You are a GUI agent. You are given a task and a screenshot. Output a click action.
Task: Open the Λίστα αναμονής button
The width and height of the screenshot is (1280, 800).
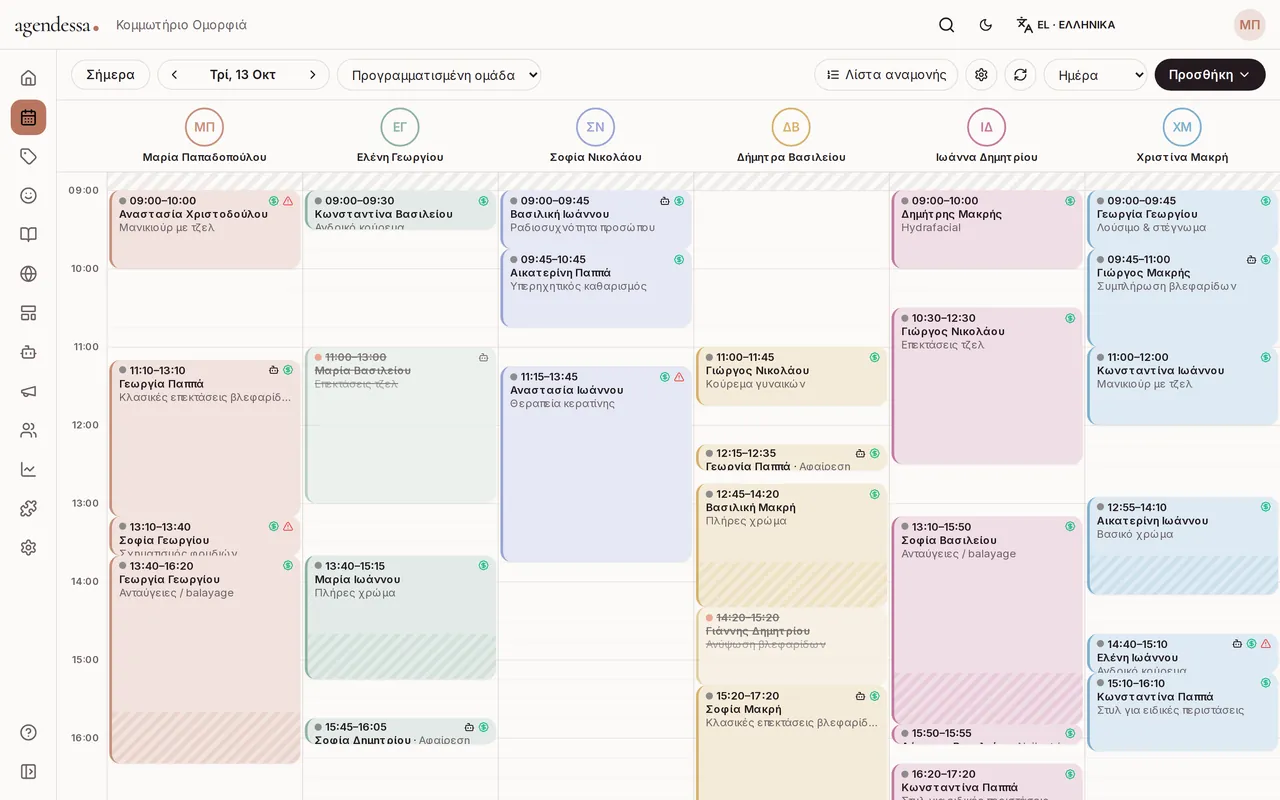click(x=886, y=75)
